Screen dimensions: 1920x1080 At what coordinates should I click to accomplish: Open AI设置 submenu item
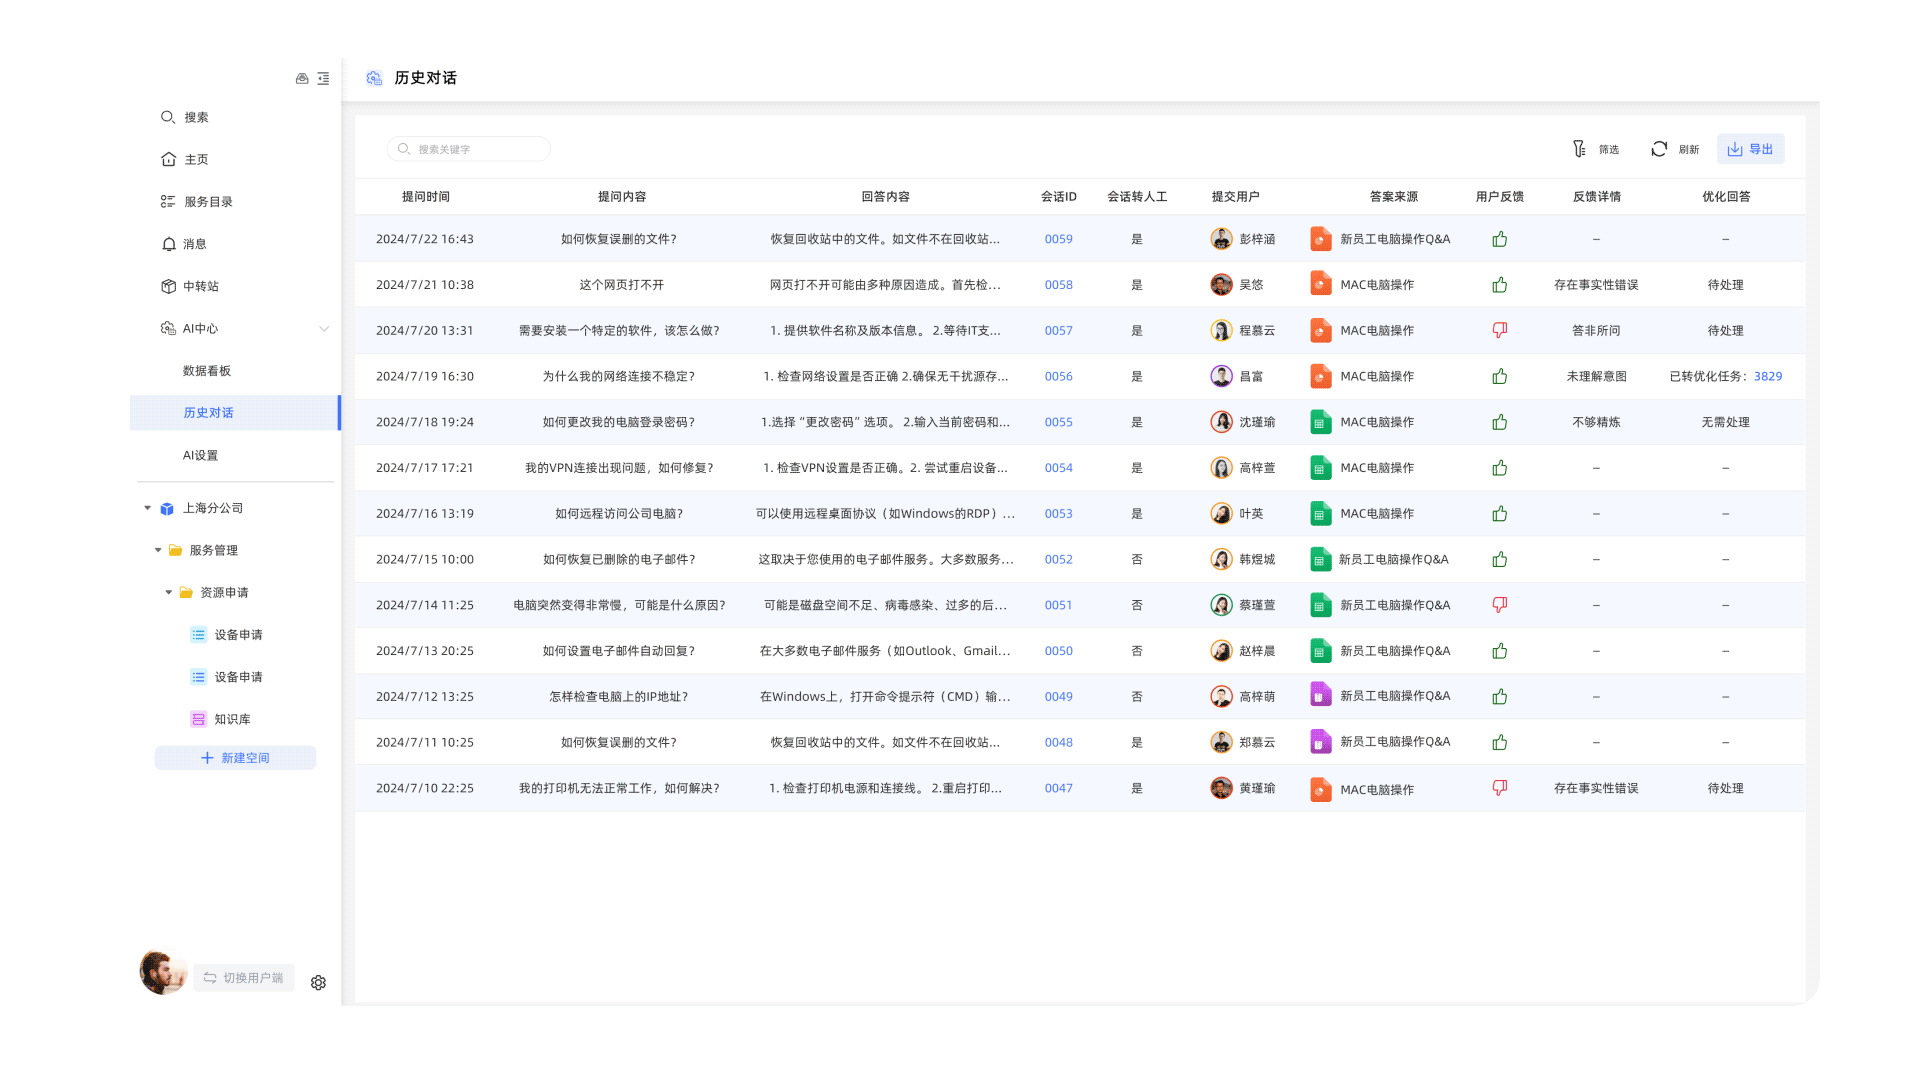[x=200, y=455]
